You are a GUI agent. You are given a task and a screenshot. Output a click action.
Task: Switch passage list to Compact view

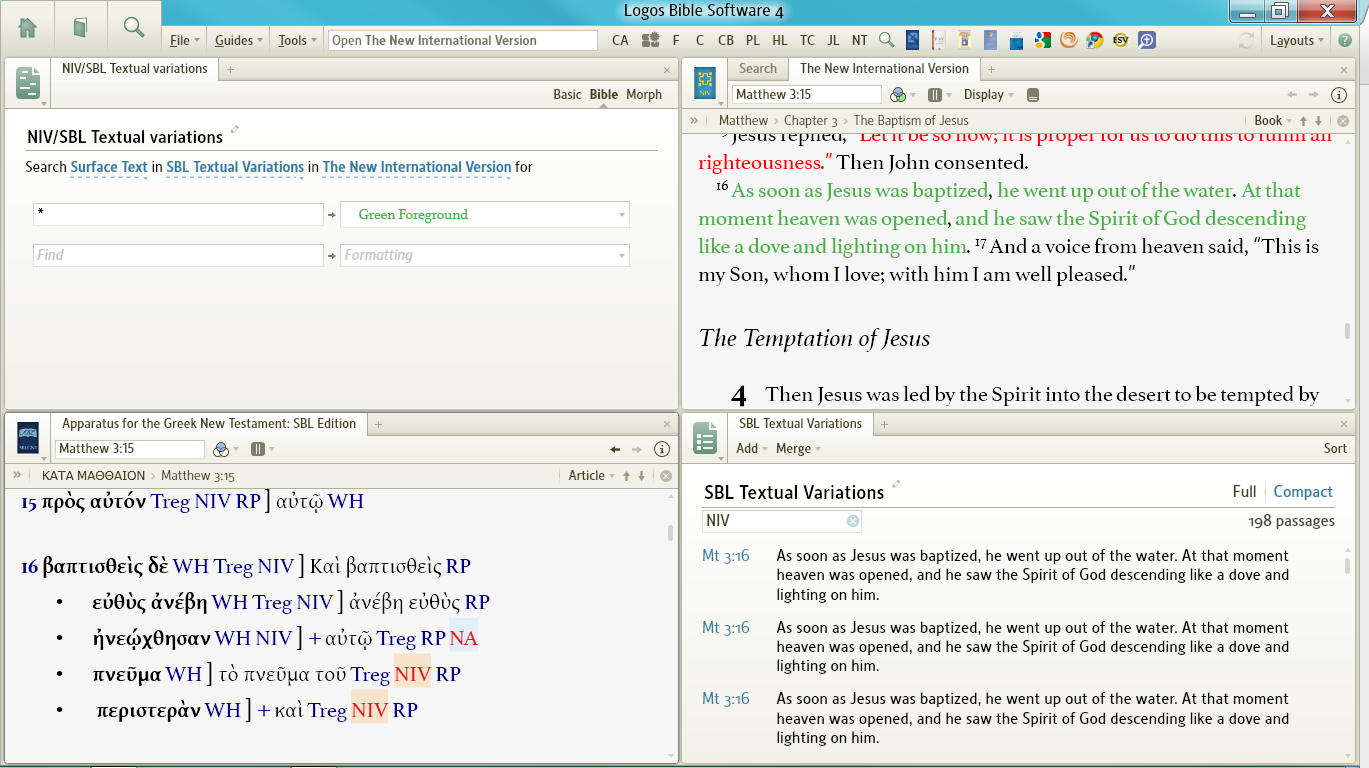[x=1302, y=492]
